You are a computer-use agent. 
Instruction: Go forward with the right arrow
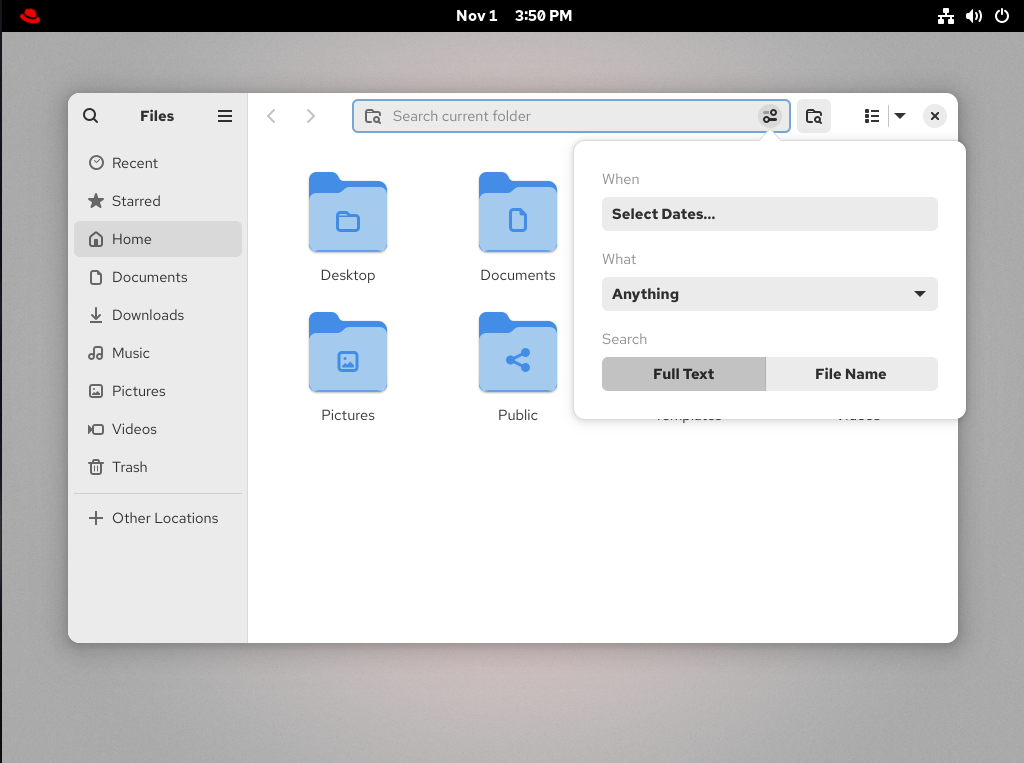pyautogui.click(x=310, y=116)
